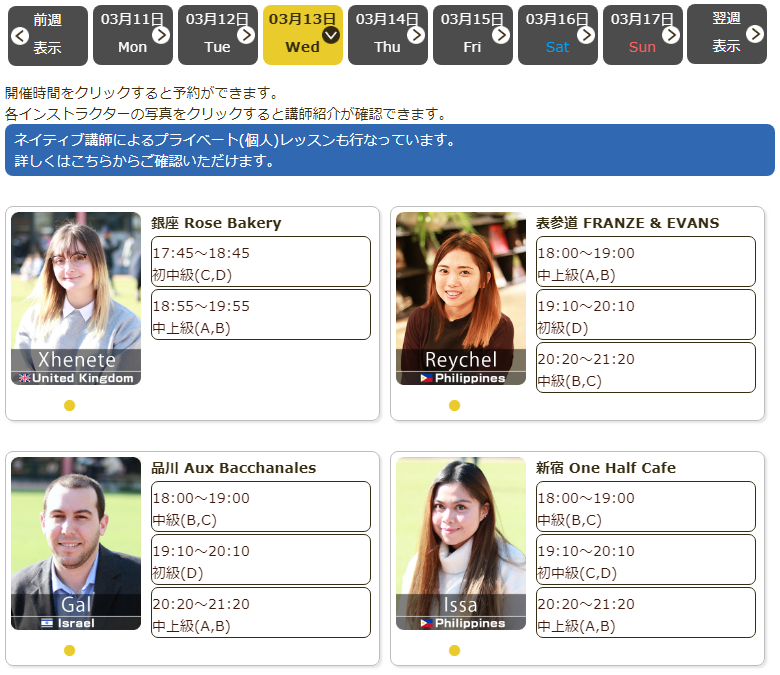Book Omotesando 19:10–20:10 beginner (D) slot
This screenshot has width=780, height=675.
(645, 315)
